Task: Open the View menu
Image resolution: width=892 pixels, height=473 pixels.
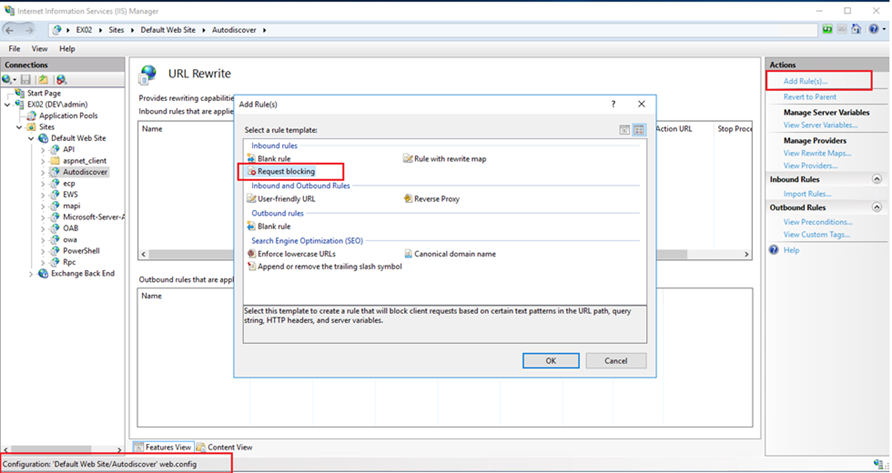Action: tap(40, 49)
